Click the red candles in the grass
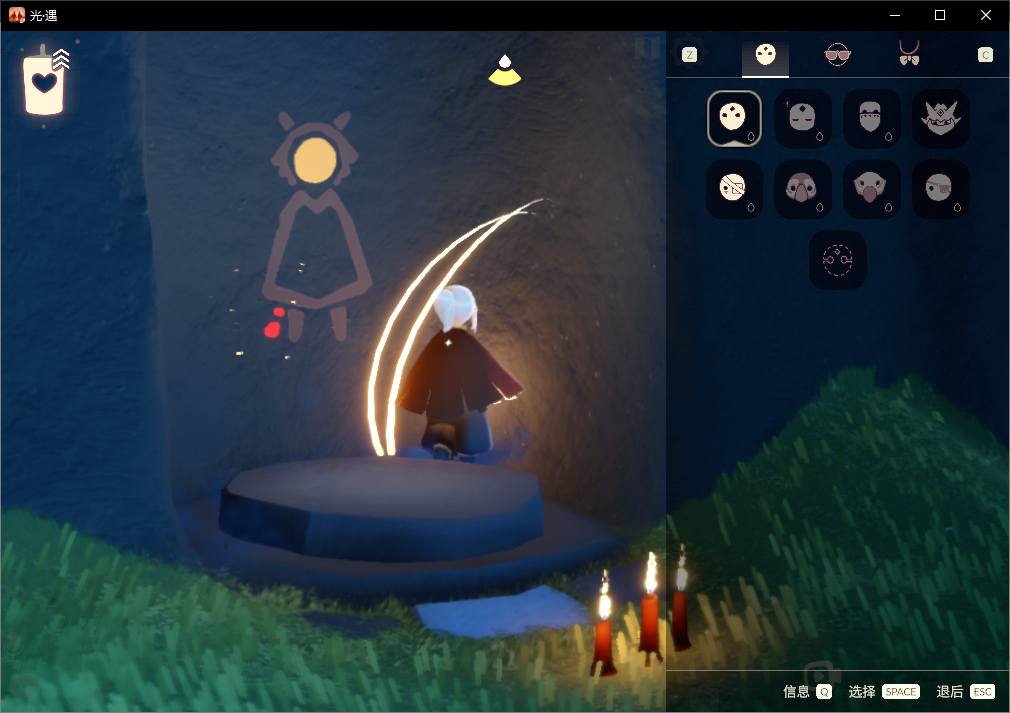Image resolution: width=1010 pixels, height=713 pixels. tap(641, 612)
